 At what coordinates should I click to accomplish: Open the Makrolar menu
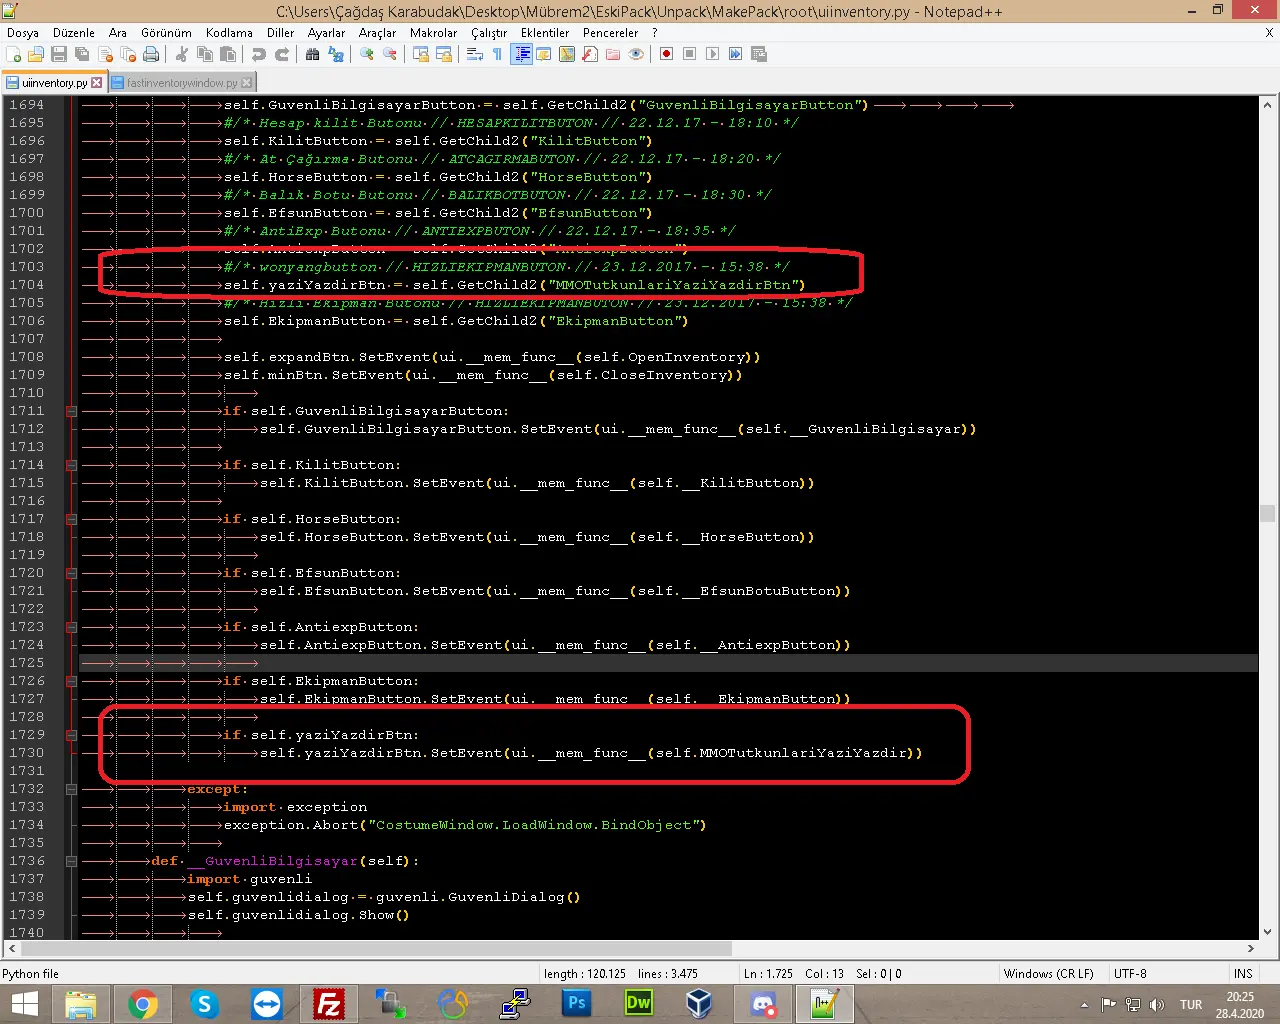click(433, 33)
